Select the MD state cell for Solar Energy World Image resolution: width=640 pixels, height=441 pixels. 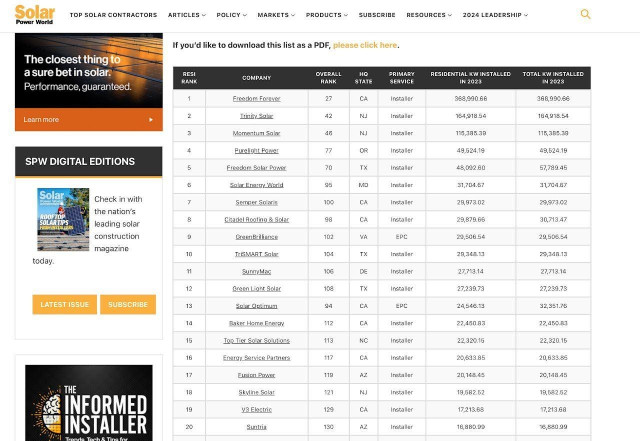(363, 185)
